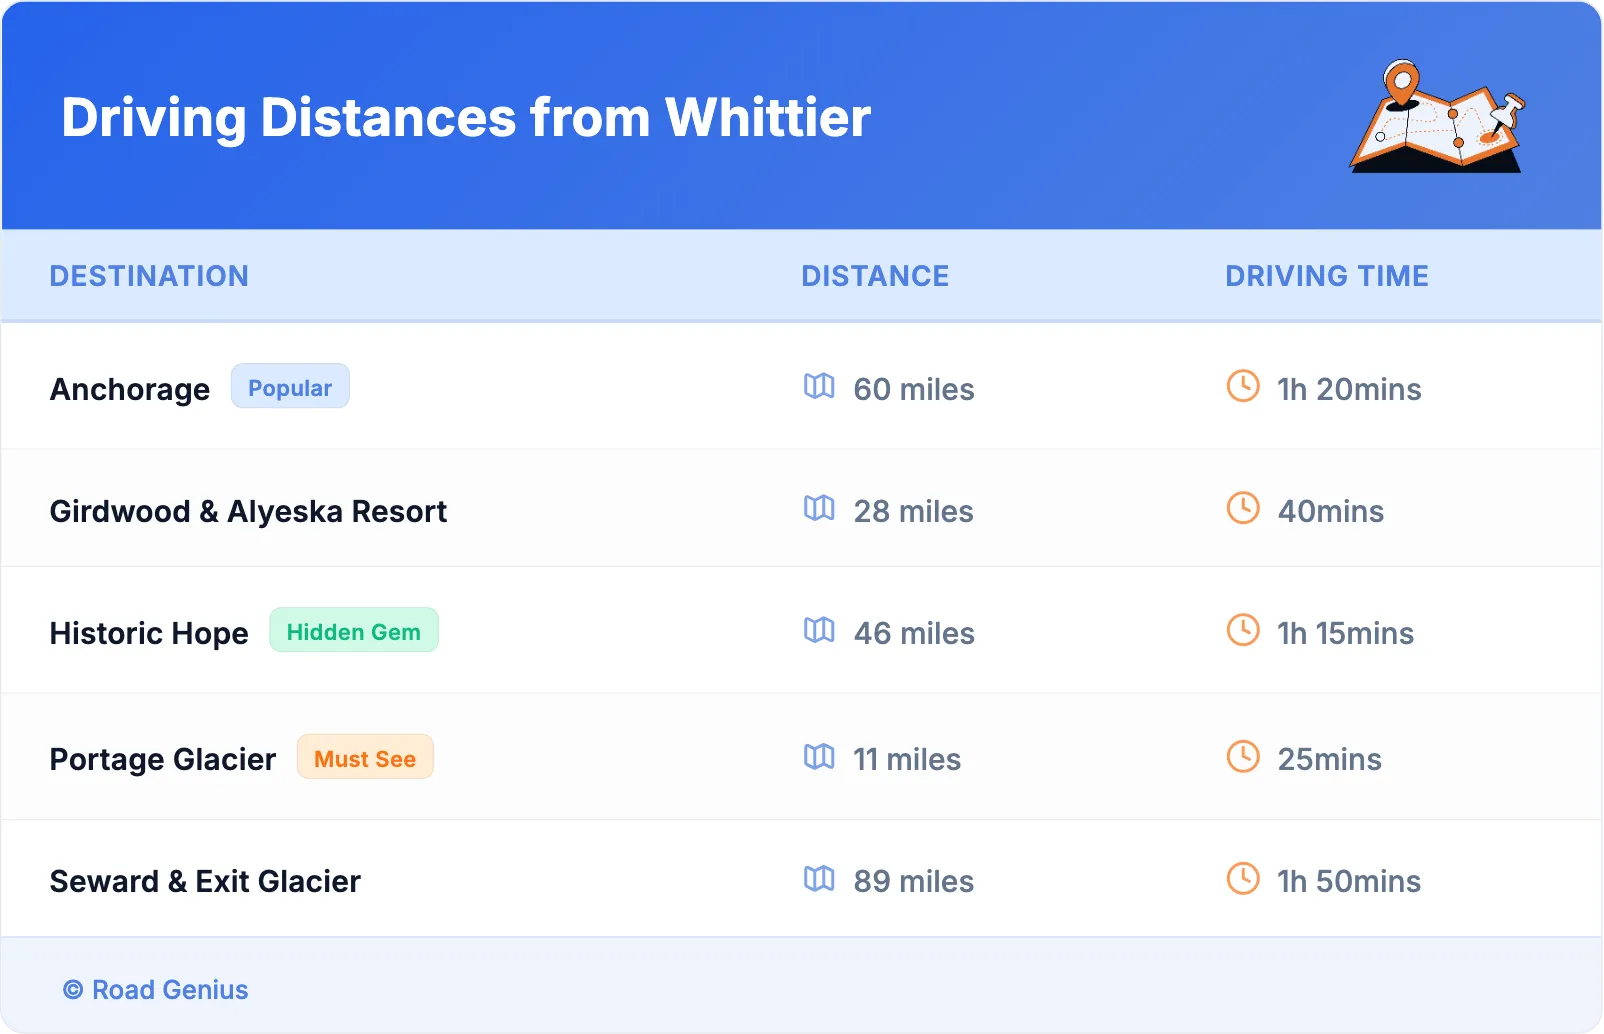Click the 28 miles distance value
Viewport: 1604px width, 1034px height.
914,511
